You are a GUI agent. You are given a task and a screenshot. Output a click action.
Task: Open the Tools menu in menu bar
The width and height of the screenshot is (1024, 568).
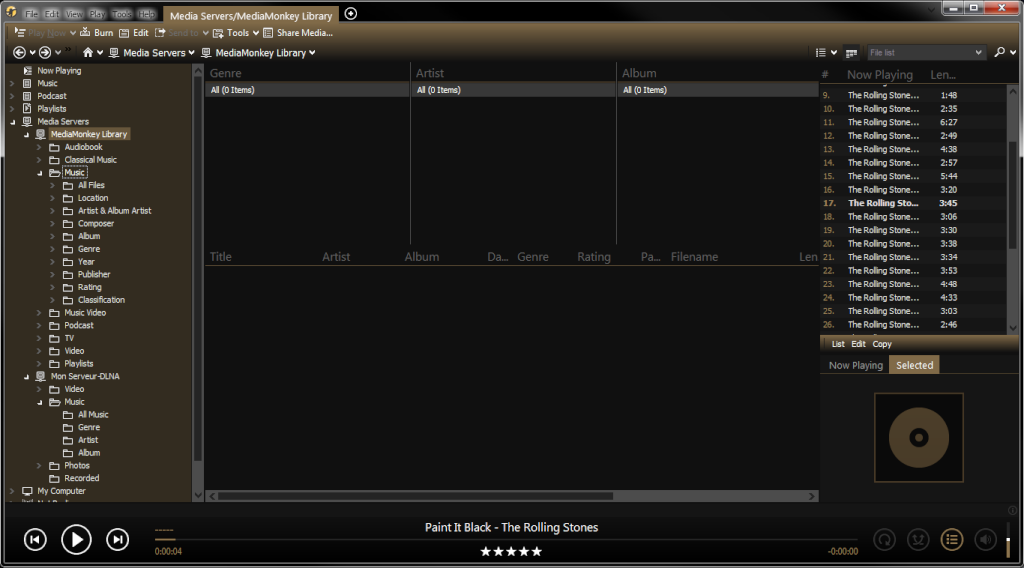point(121,14)
